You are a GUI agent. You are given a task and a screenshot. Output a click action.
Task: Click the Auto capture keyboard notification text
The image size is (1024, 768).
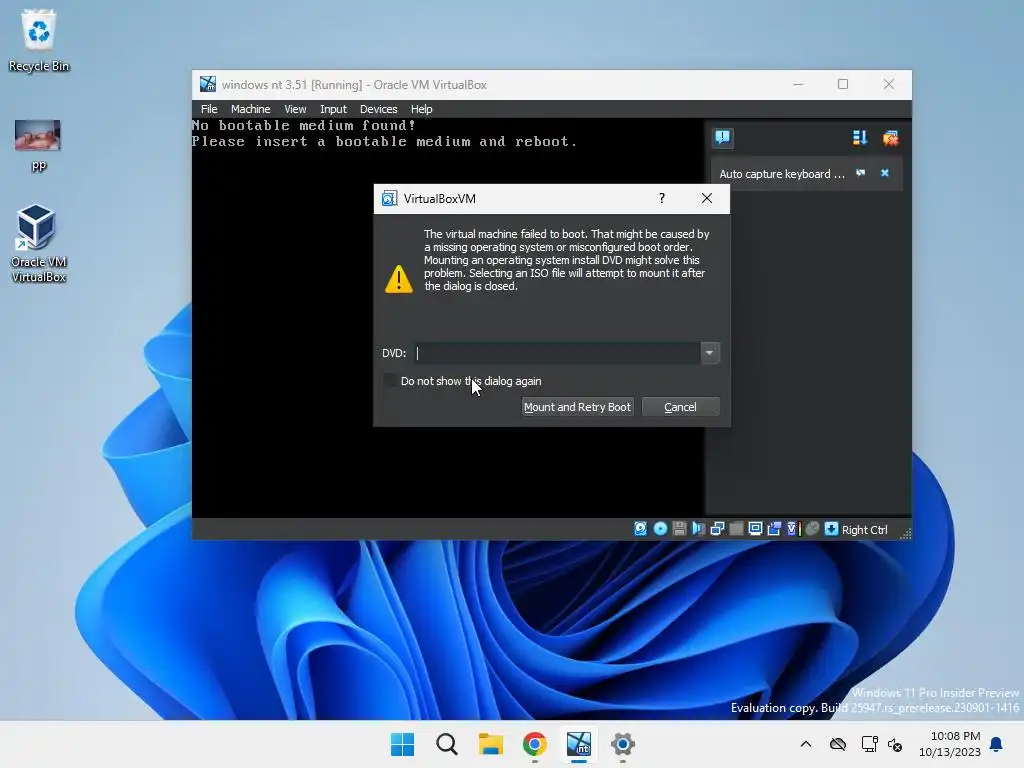(x=782, y=174)
